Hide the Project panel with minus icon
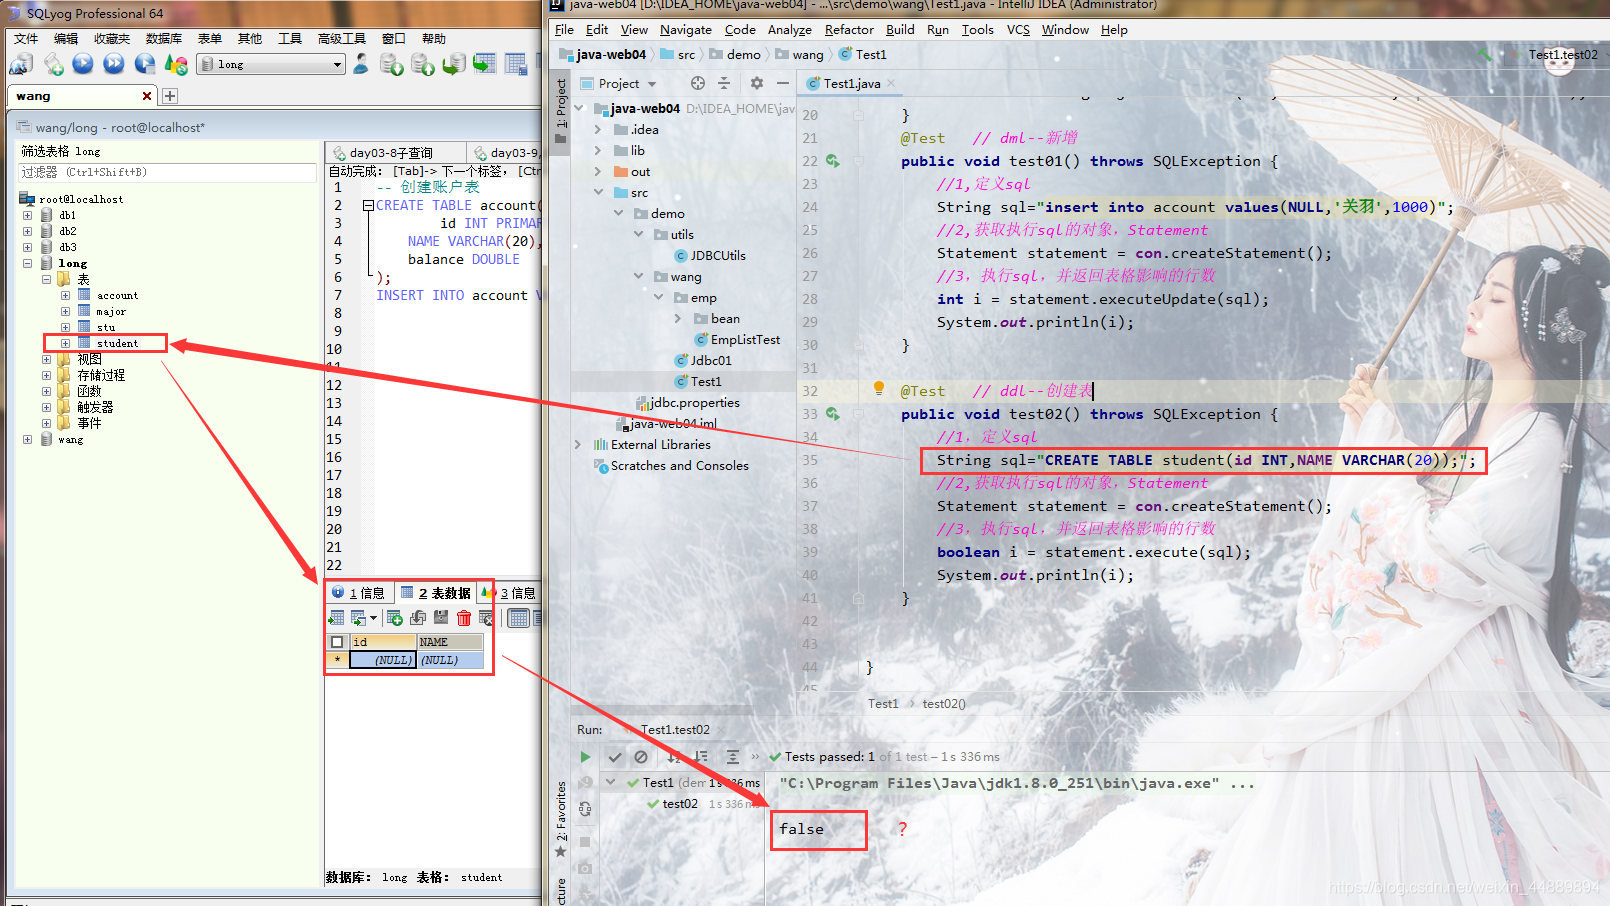 click(x=783, y=83)
